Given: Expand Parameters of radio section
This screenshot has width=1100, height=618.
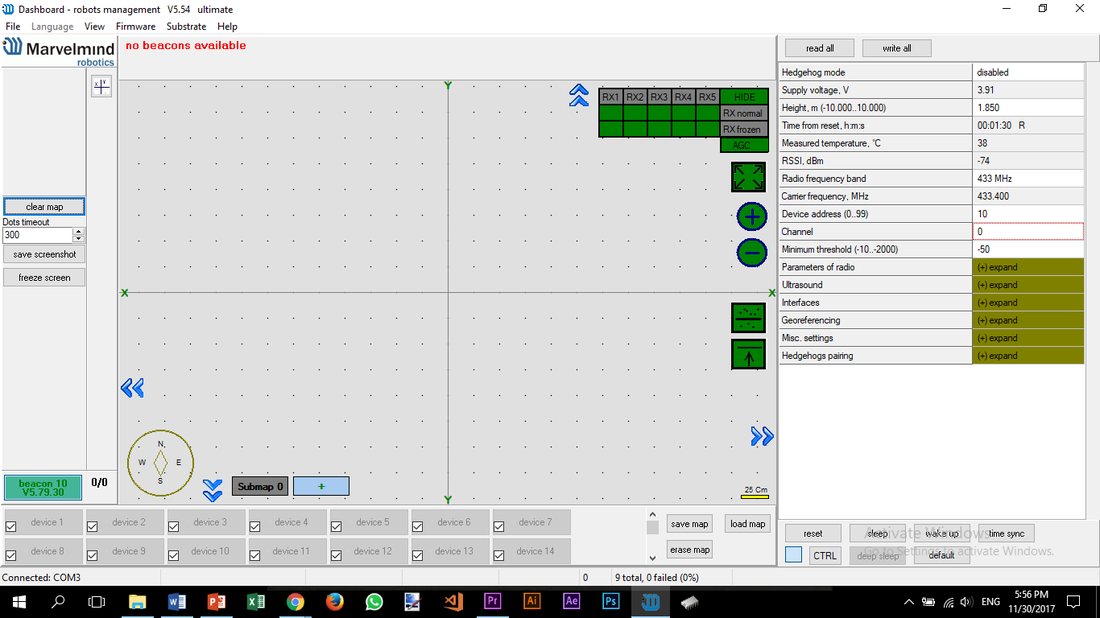Looking at the screenshot, I should coord(1028,267).
